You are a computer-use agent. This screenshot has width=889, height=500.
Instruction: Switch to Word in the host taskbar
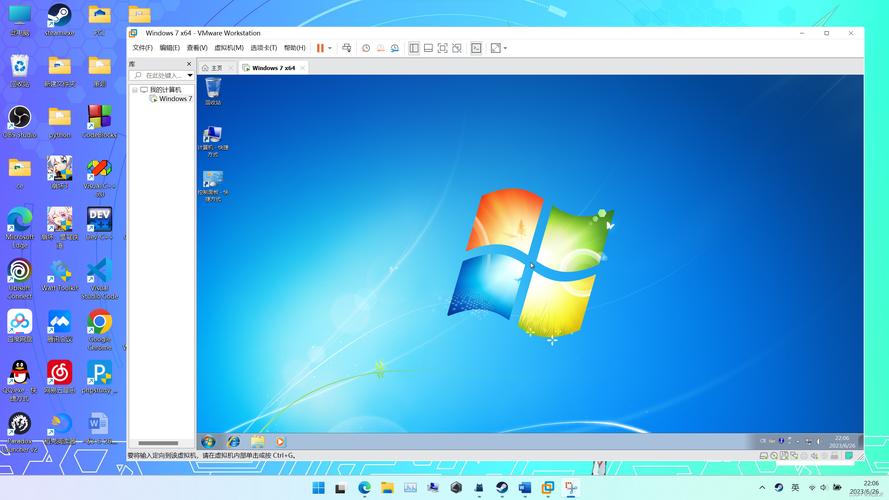[525, 488]
